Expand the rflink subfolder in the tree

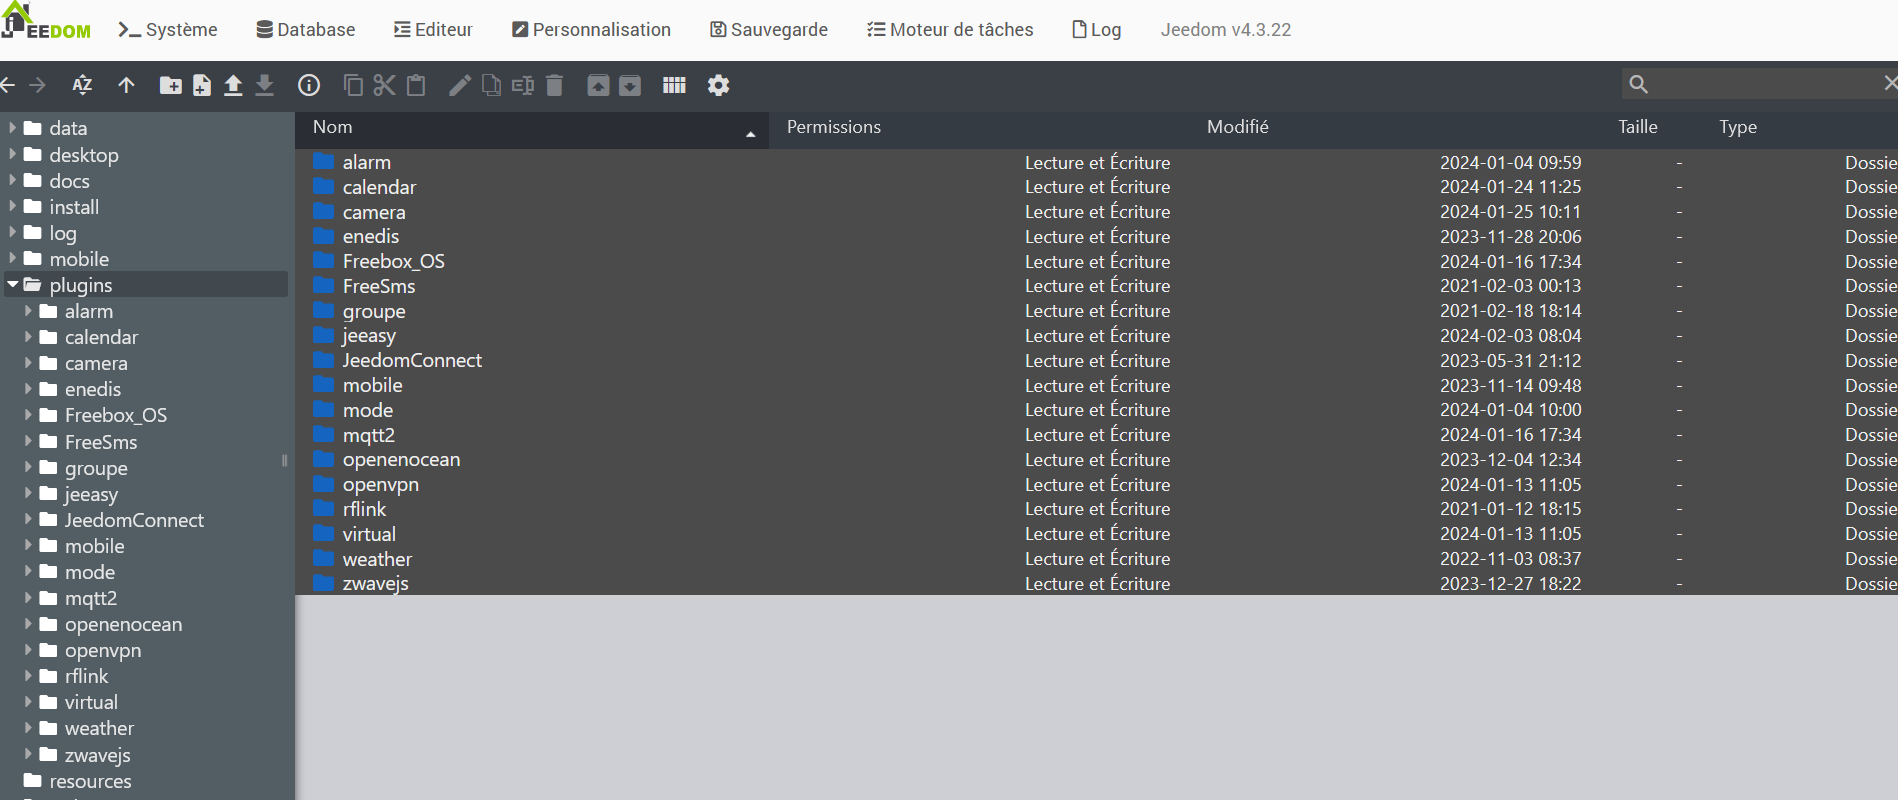(x=28, y=676)
